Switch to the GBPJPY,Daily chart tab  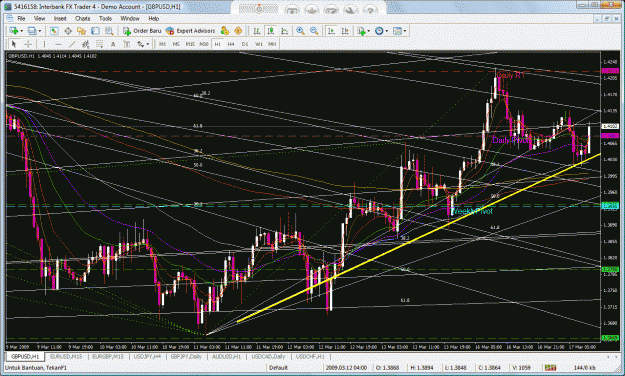click(x=187, y=356)
